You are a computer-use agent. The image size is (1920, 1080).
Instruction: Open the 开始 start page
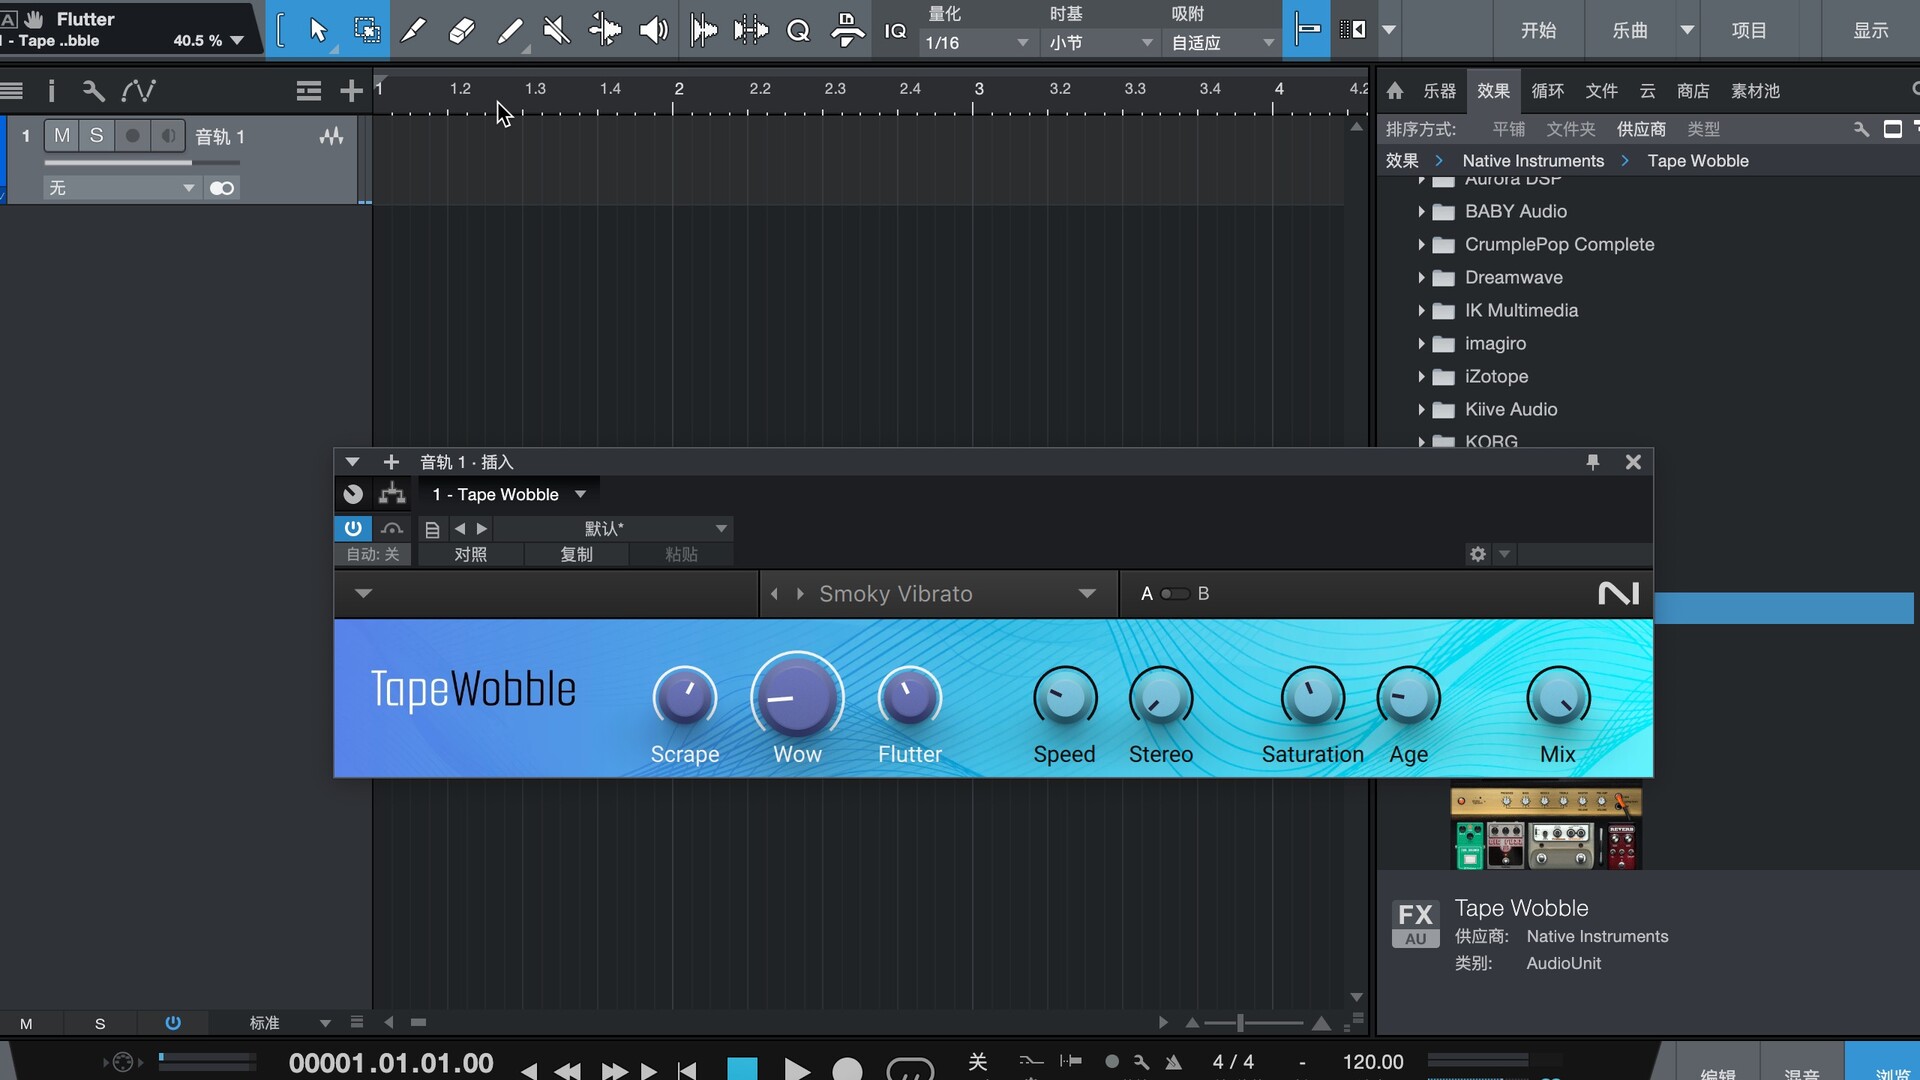coord(1538,30)
